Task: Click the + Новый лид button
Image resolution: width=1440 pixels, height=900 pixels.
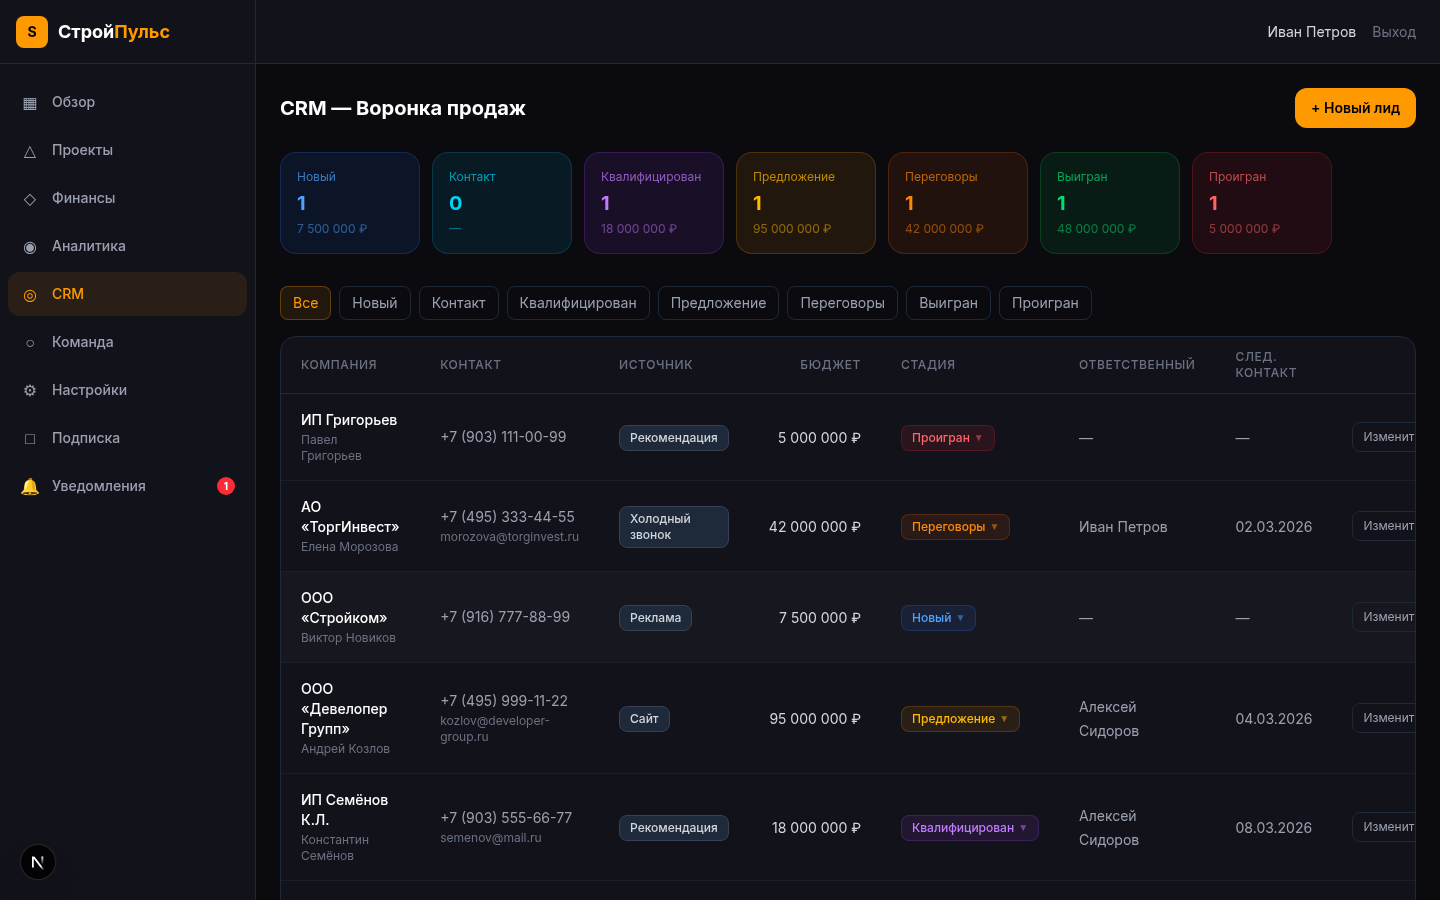Action: point(1354,107)
